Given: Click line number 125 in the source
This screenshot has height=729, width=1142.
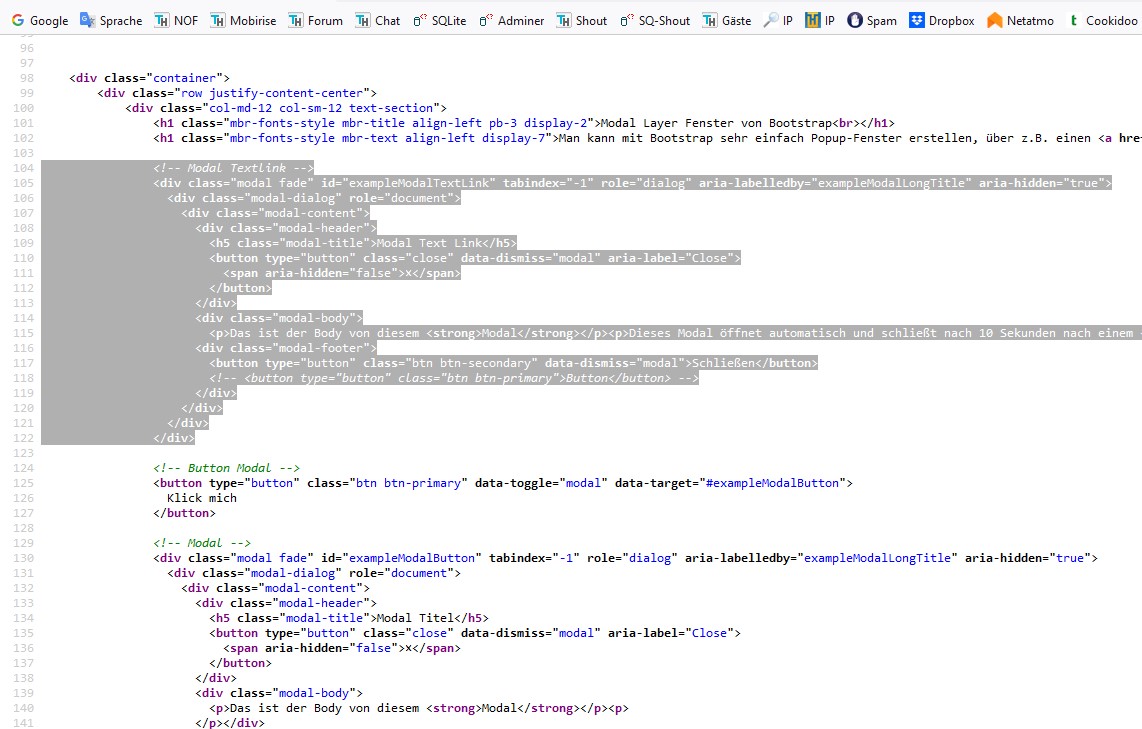Looking at the screenshot, I should pos(23,483).
